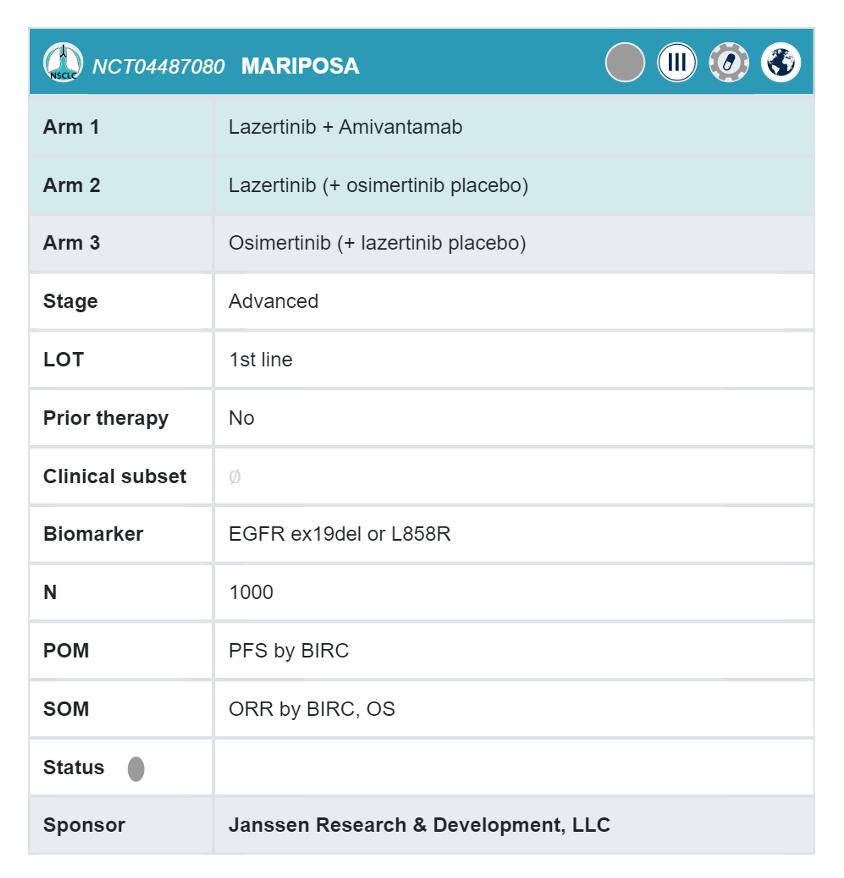Click ORR by BIRC, OS secondary outcome
The image size is (844, 878).
pyautogui.click(x=311, y=709)
